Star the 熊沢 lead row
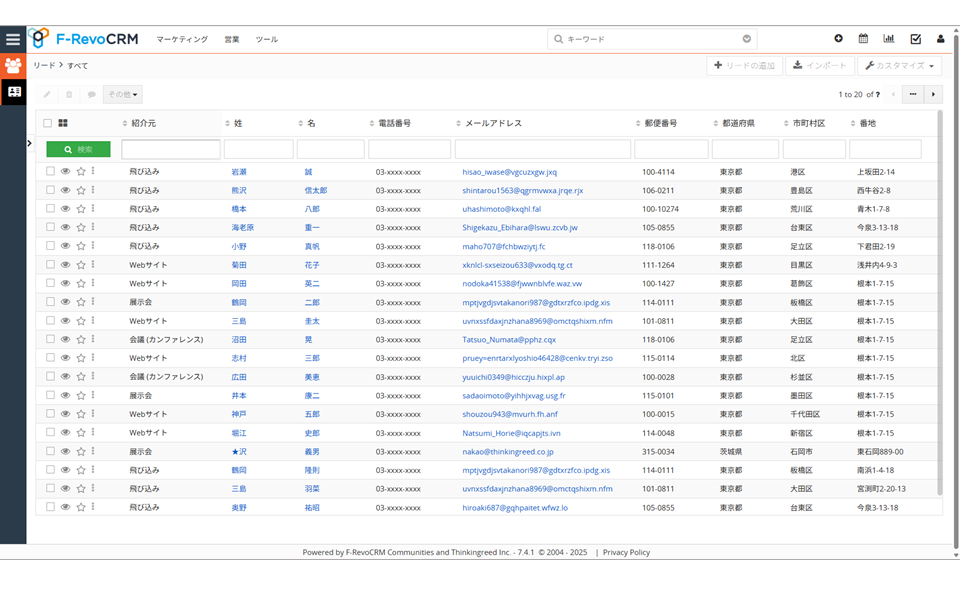The height and width of the screenshot is (600, 960). (81, 190)
